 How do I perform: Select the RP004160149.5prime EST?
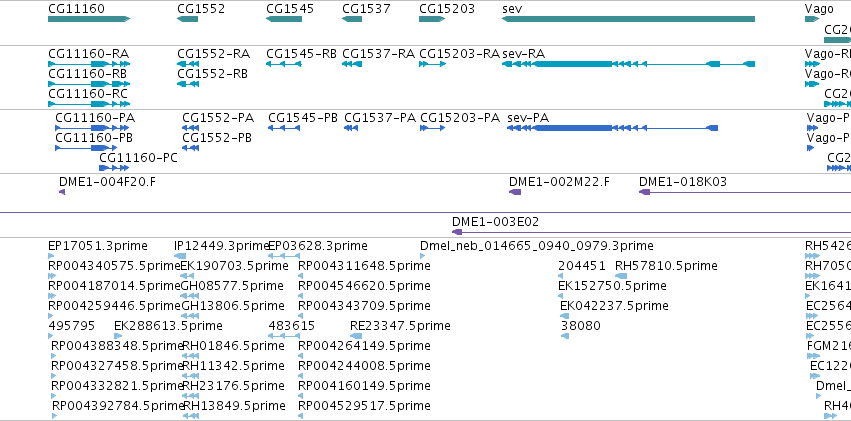pos(301,397)
